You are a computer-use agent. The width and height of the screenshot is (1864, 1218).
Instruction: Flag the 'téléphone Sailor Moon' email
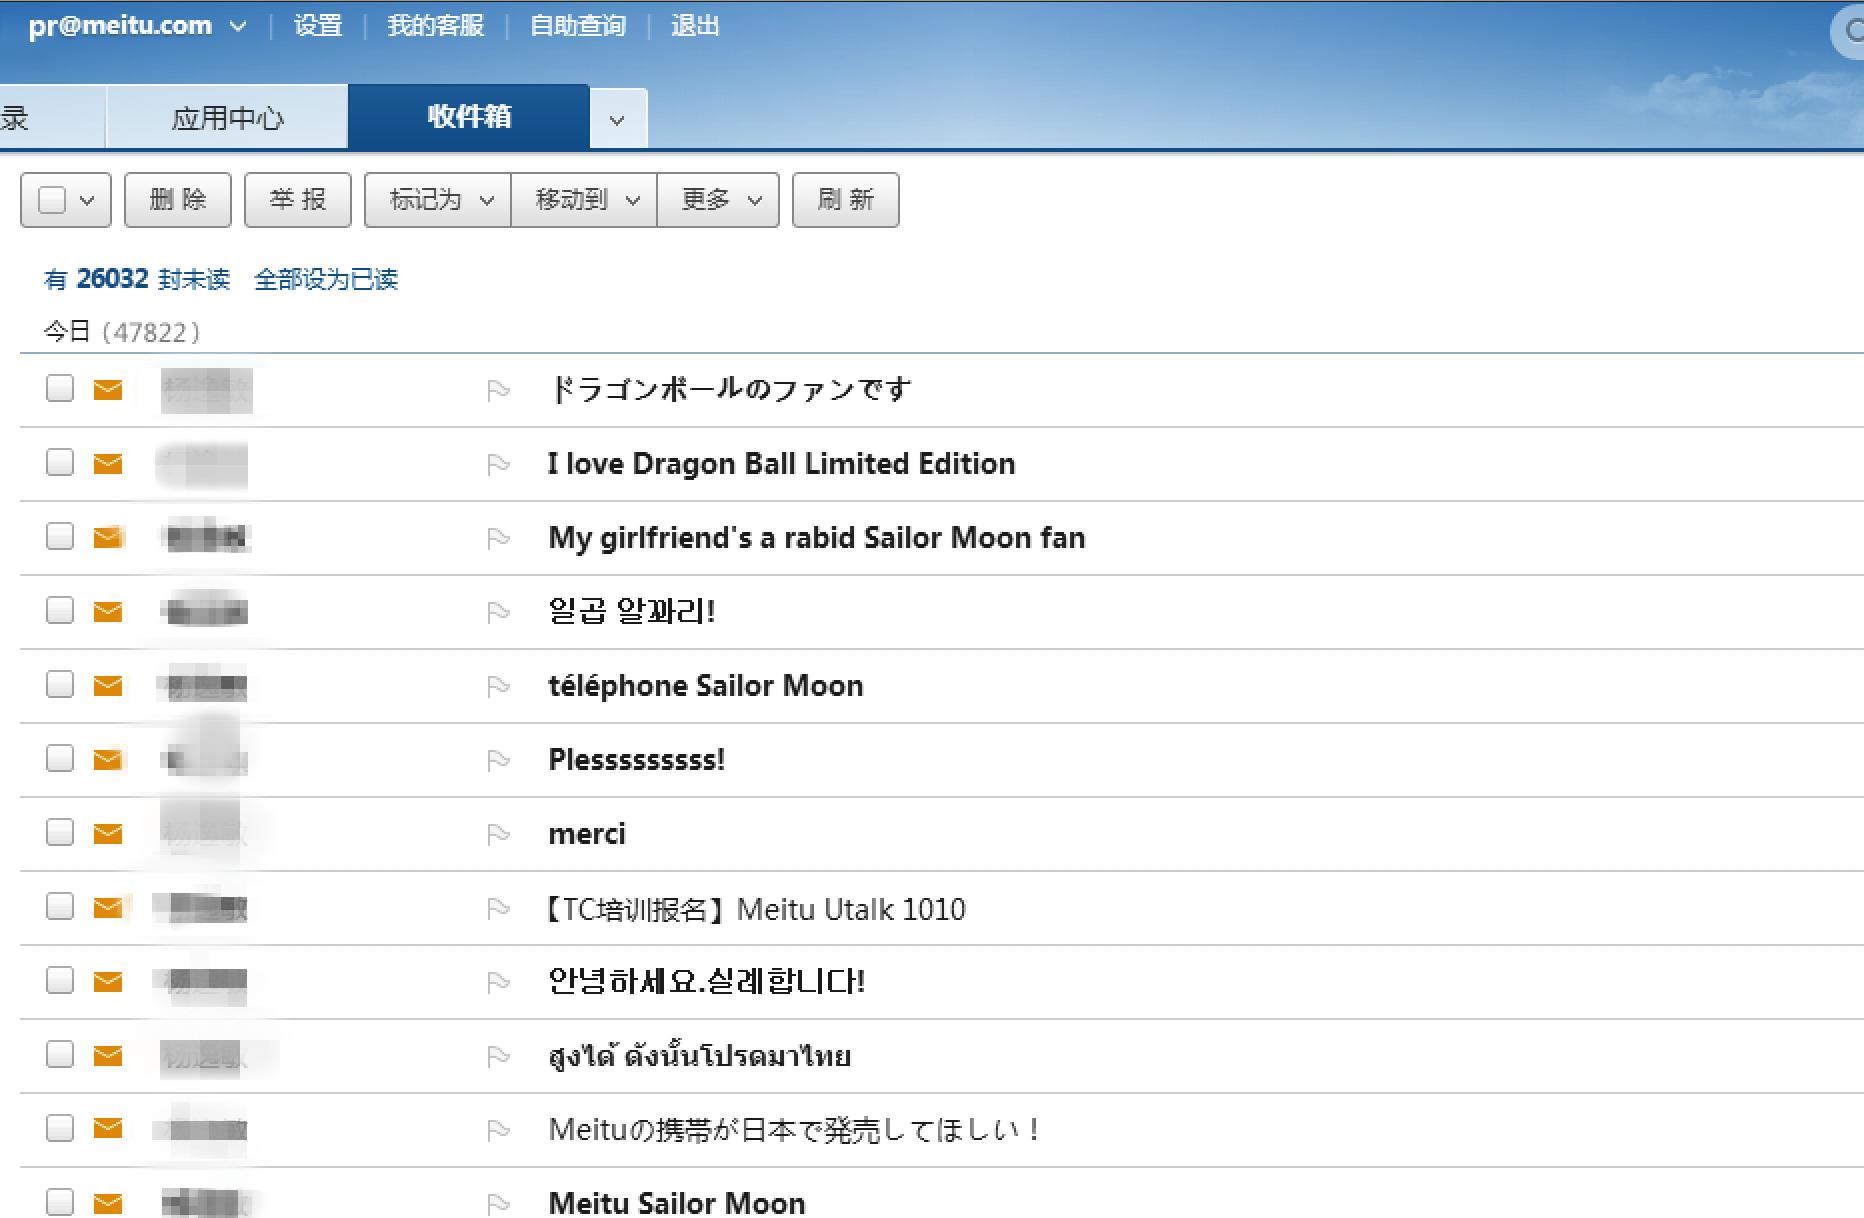click(498, 687)
